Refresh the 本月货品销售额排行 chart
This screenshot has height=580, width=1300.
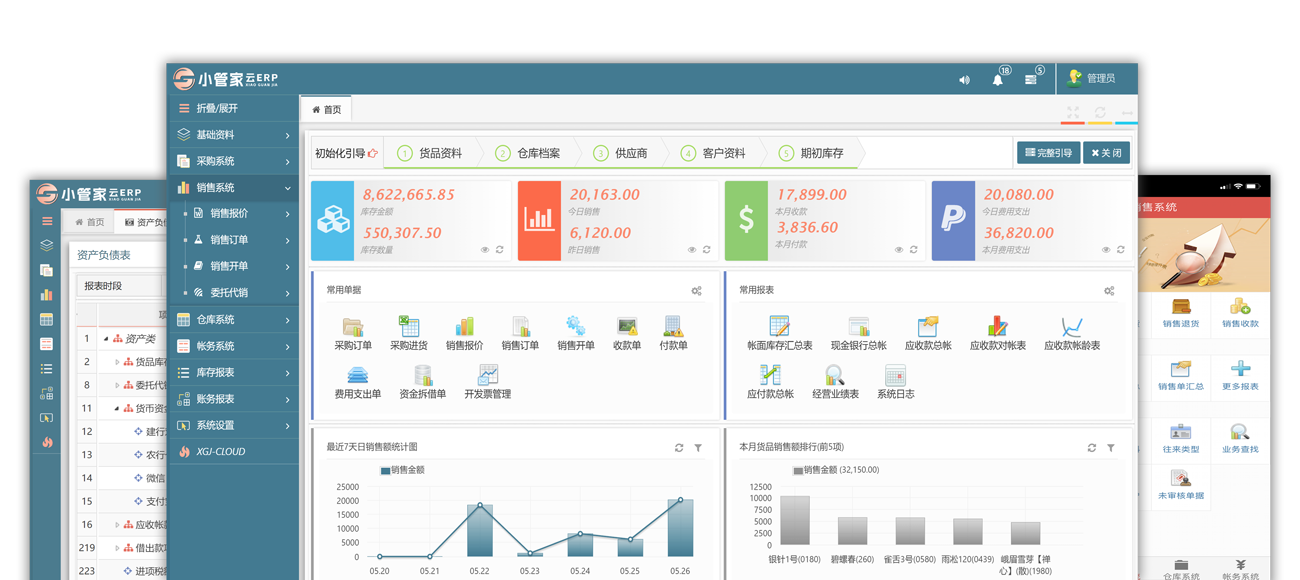[1092, 448]
